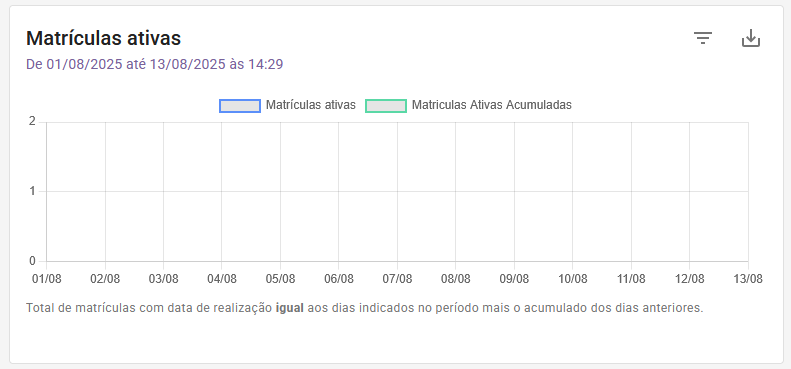Click the 03/08 x-axis label
791x369 pixels.
pyautogui.click(x=163, y=279)
